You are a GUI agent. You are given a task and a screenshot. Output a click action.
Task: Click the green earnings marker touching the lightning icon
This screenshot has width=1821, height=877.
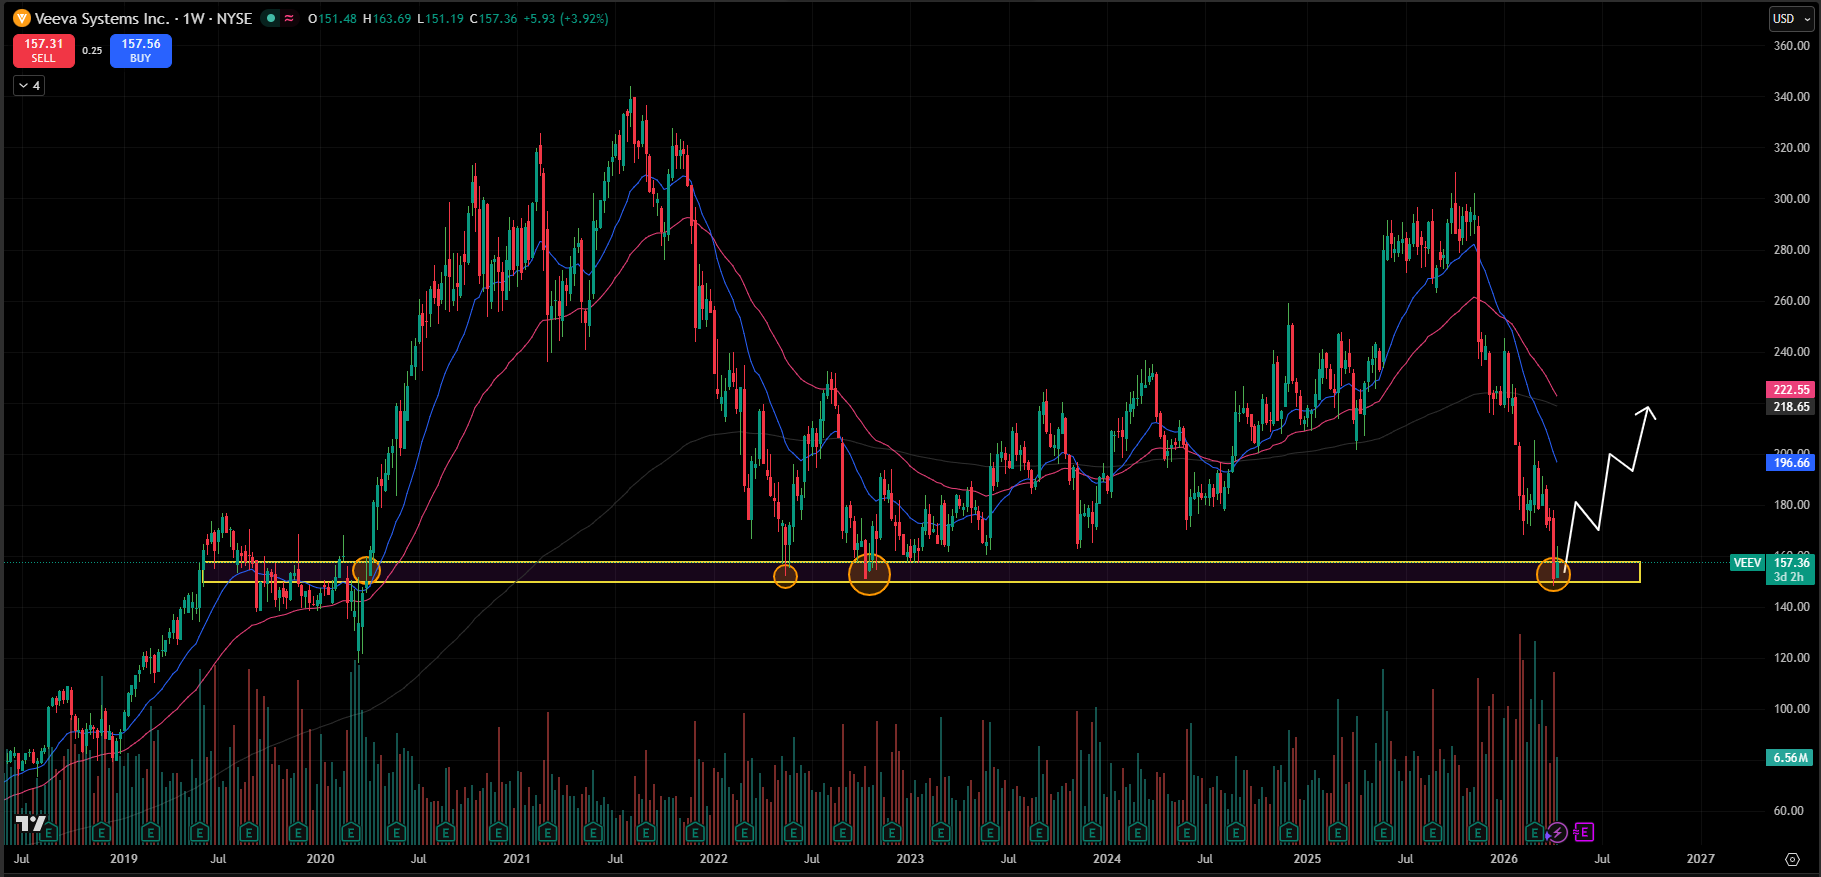coord(1536,832)
